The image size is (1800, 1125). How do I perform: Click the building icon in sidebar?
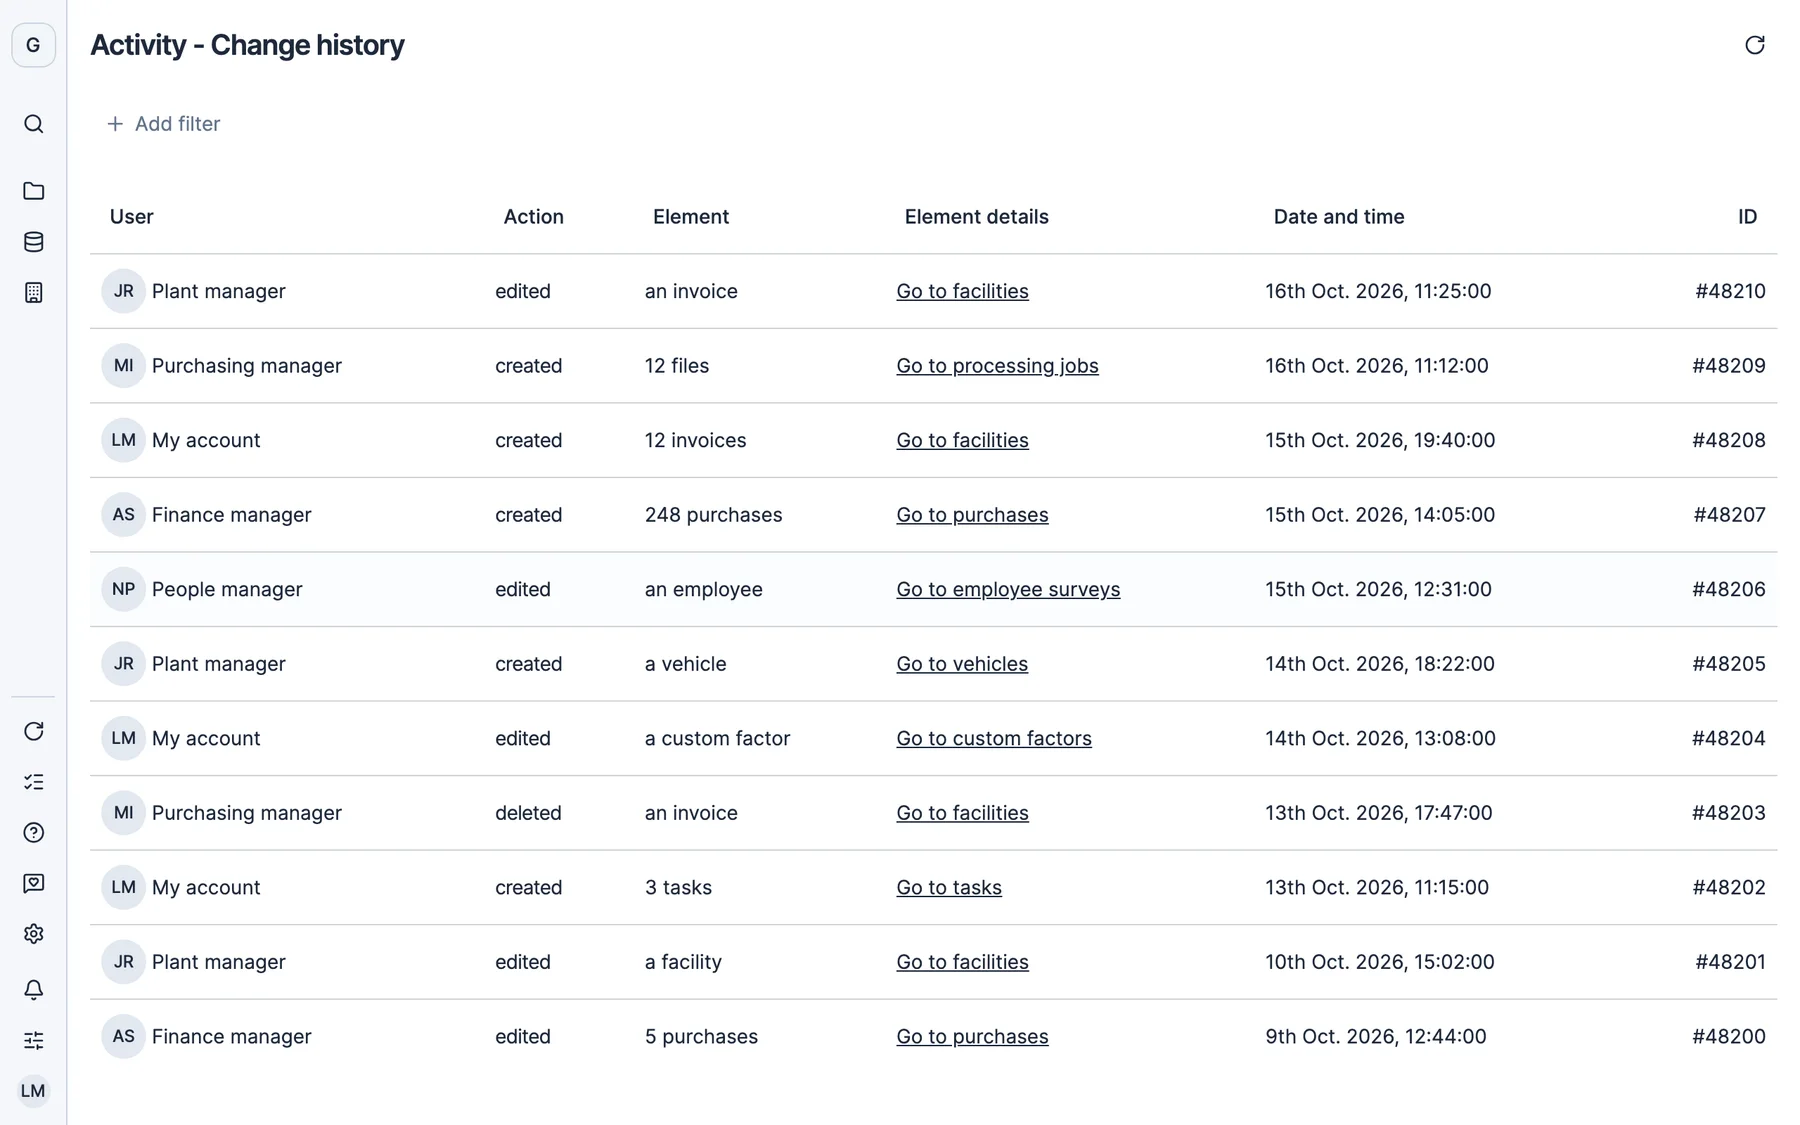point(33,293)
